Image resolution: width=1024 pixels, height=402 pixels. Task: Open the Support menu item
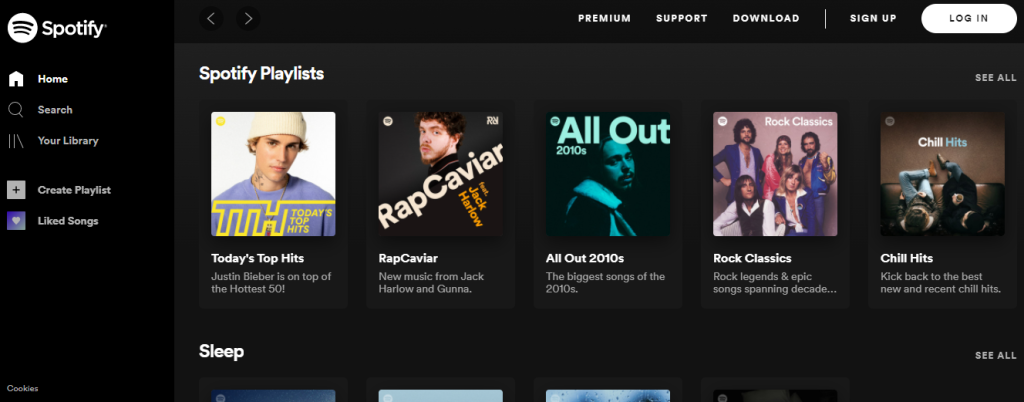click(682, 18)
